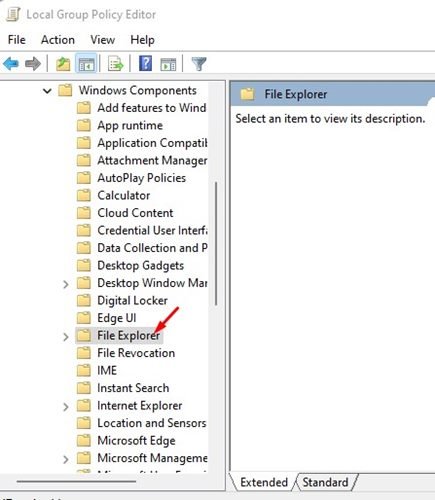This screenshot has width=435, height=500.
Task: Select Application Compatibility tree item
Action: point(152,143)
